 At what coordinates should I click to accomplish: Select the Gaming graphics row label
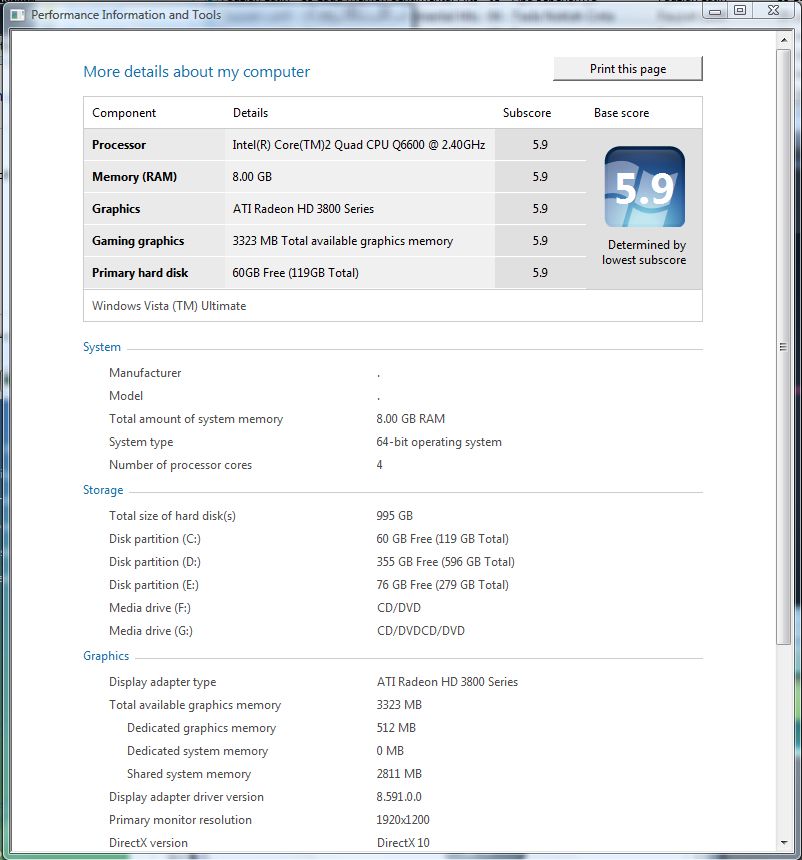138,241
